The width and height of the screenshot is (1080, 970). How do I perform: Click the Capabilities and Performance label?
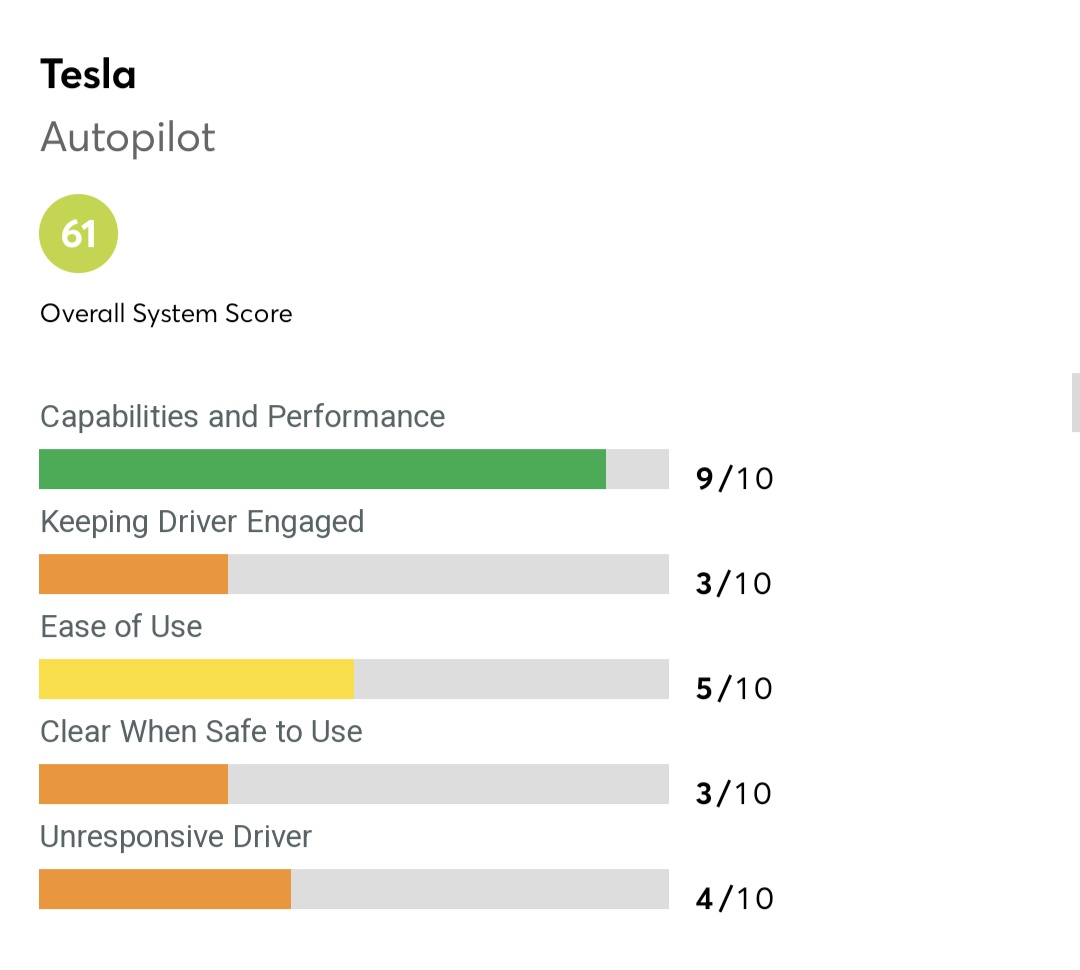(x=242, y=416)
